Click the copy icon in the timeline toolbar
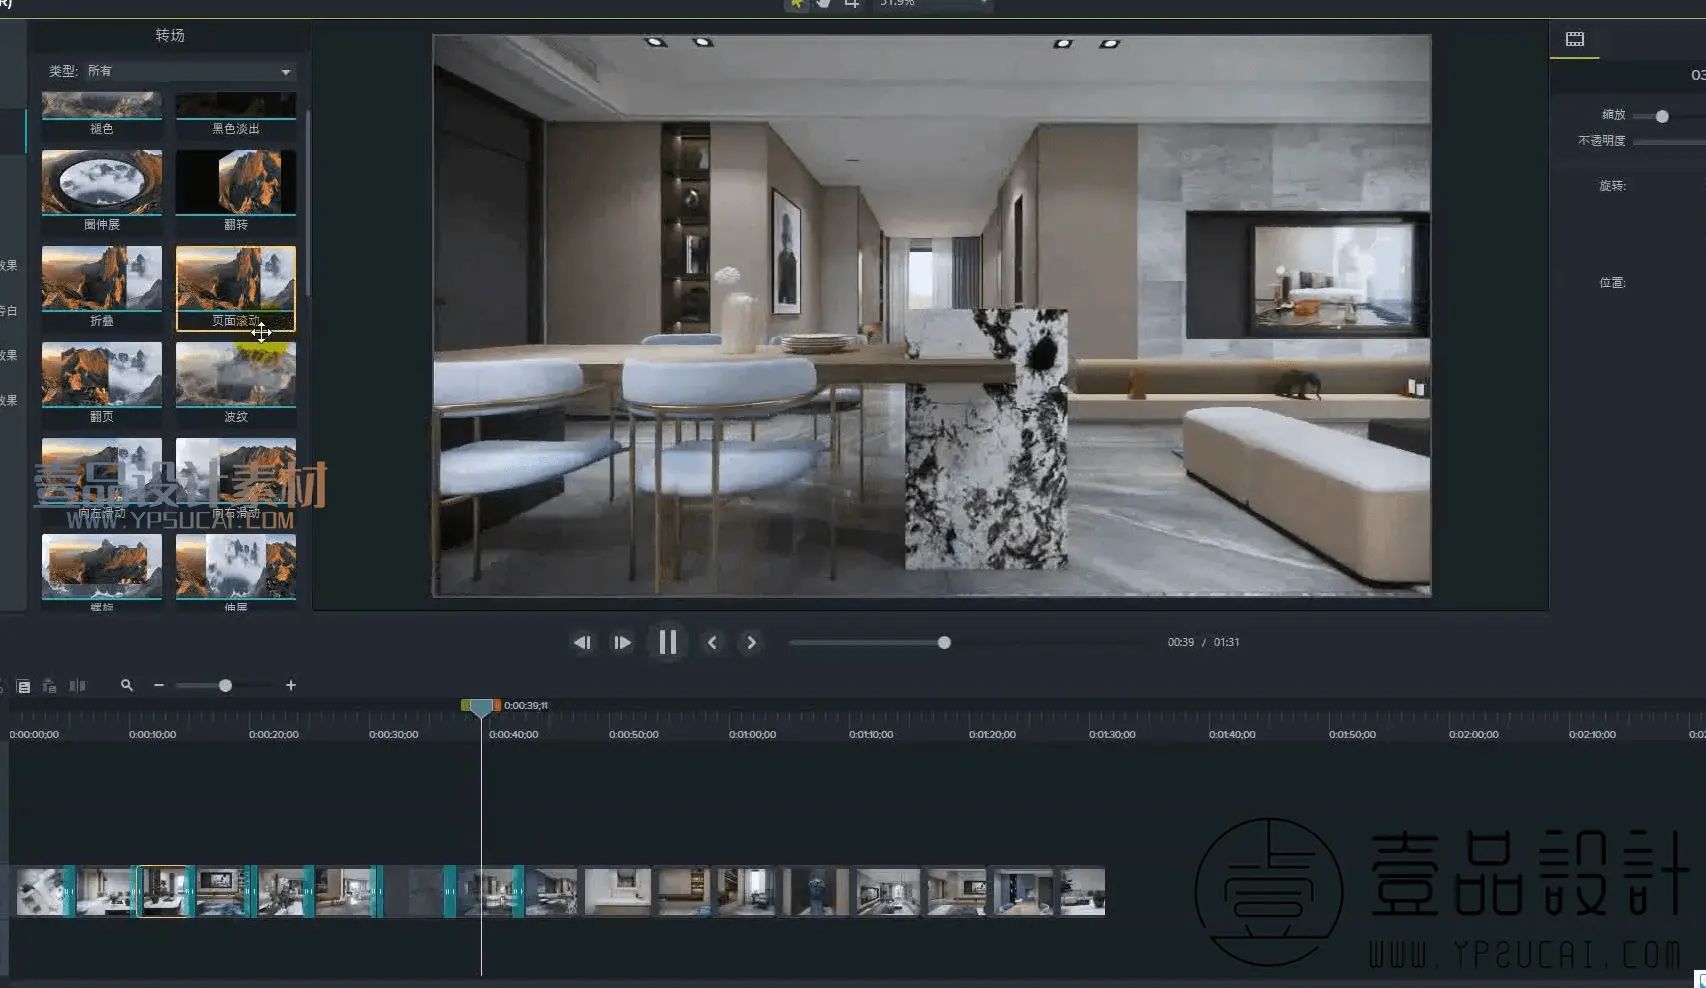The image size is (1706, 988). (x=23, y=686)
